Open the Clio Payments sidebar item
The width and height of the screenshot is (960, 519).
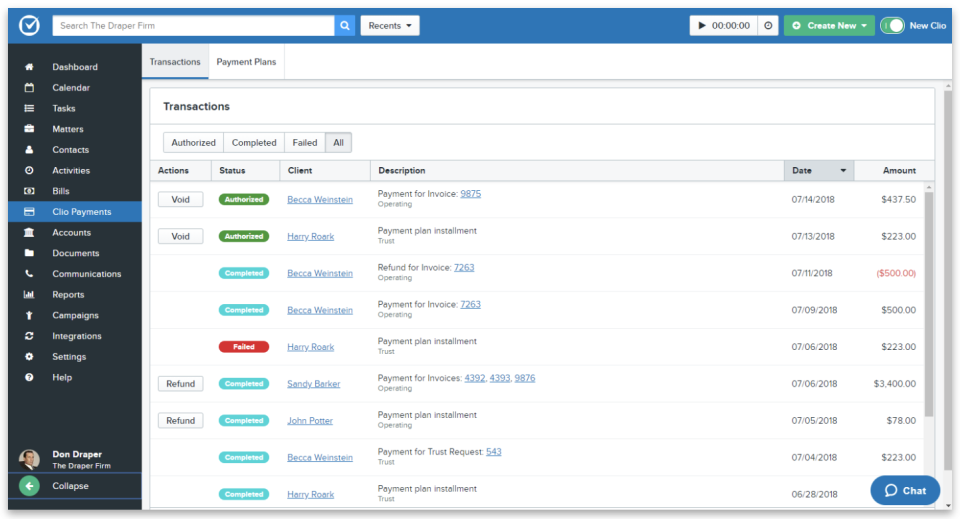[75, 212]
